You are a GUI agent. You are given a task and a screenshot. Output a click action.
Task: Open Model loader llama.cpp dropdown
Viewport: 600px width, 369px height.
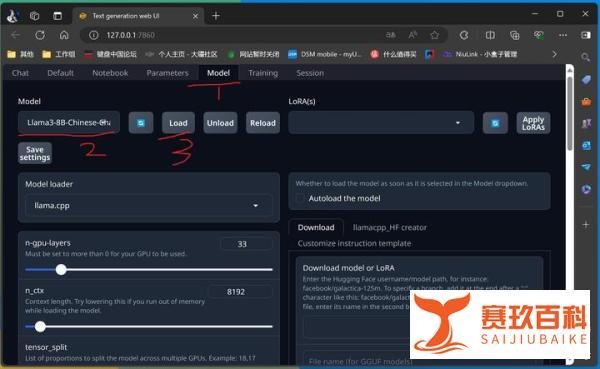coord(148,206)
